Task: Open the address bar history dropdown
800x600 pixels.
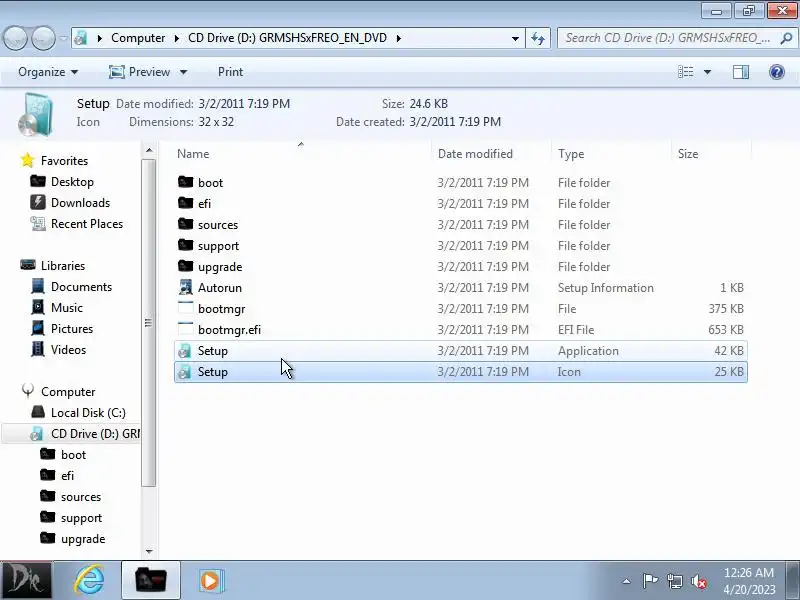Action: 515,38
